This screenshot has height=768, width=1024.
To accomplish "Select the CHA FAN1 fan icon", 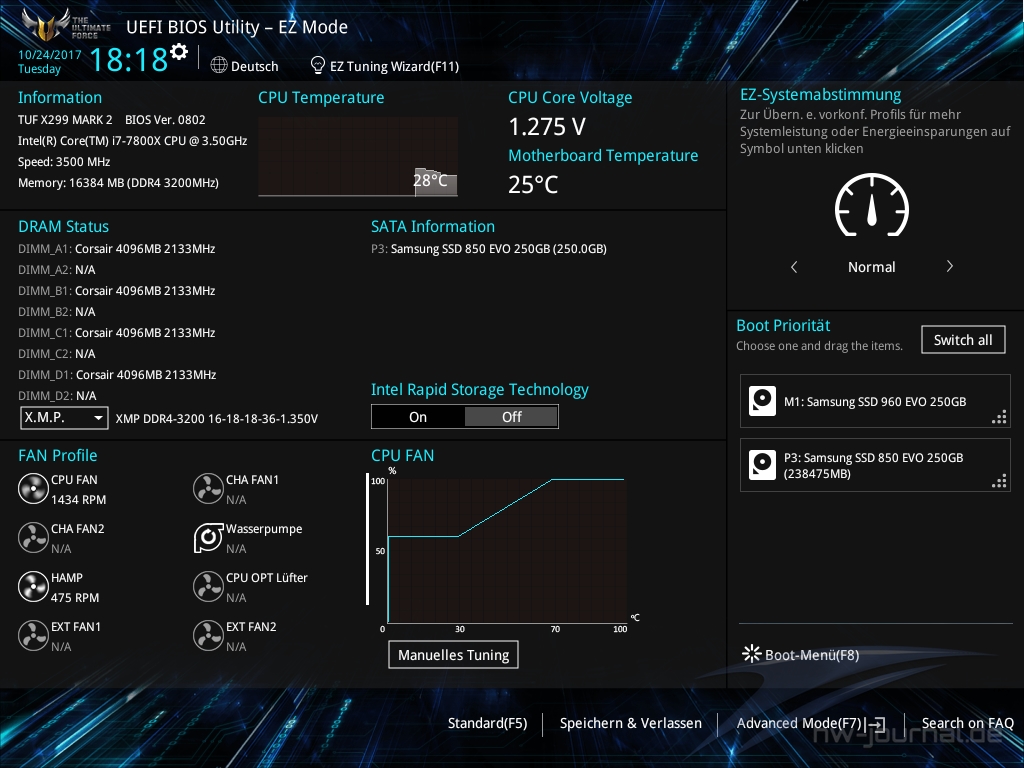I will (x=208, y=488).
